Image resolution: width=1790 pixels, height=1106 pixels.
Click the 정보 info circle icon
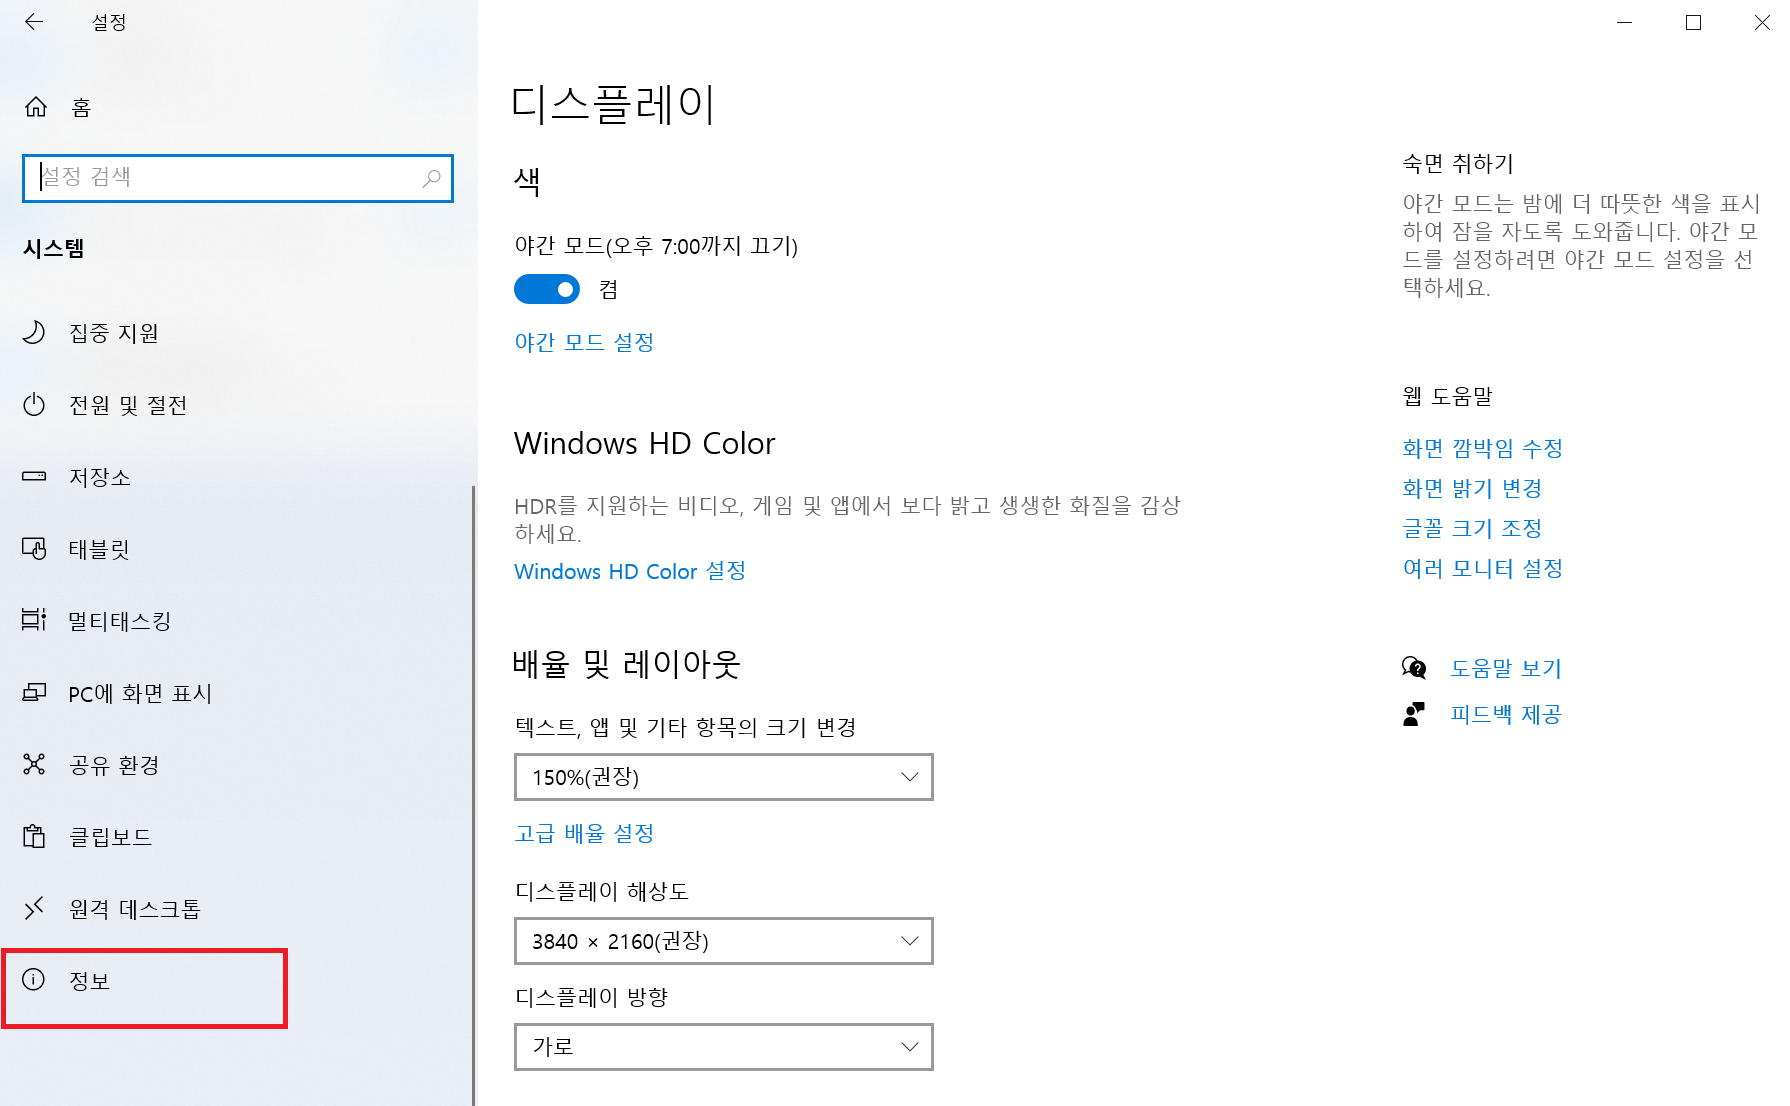coord(34,980)
